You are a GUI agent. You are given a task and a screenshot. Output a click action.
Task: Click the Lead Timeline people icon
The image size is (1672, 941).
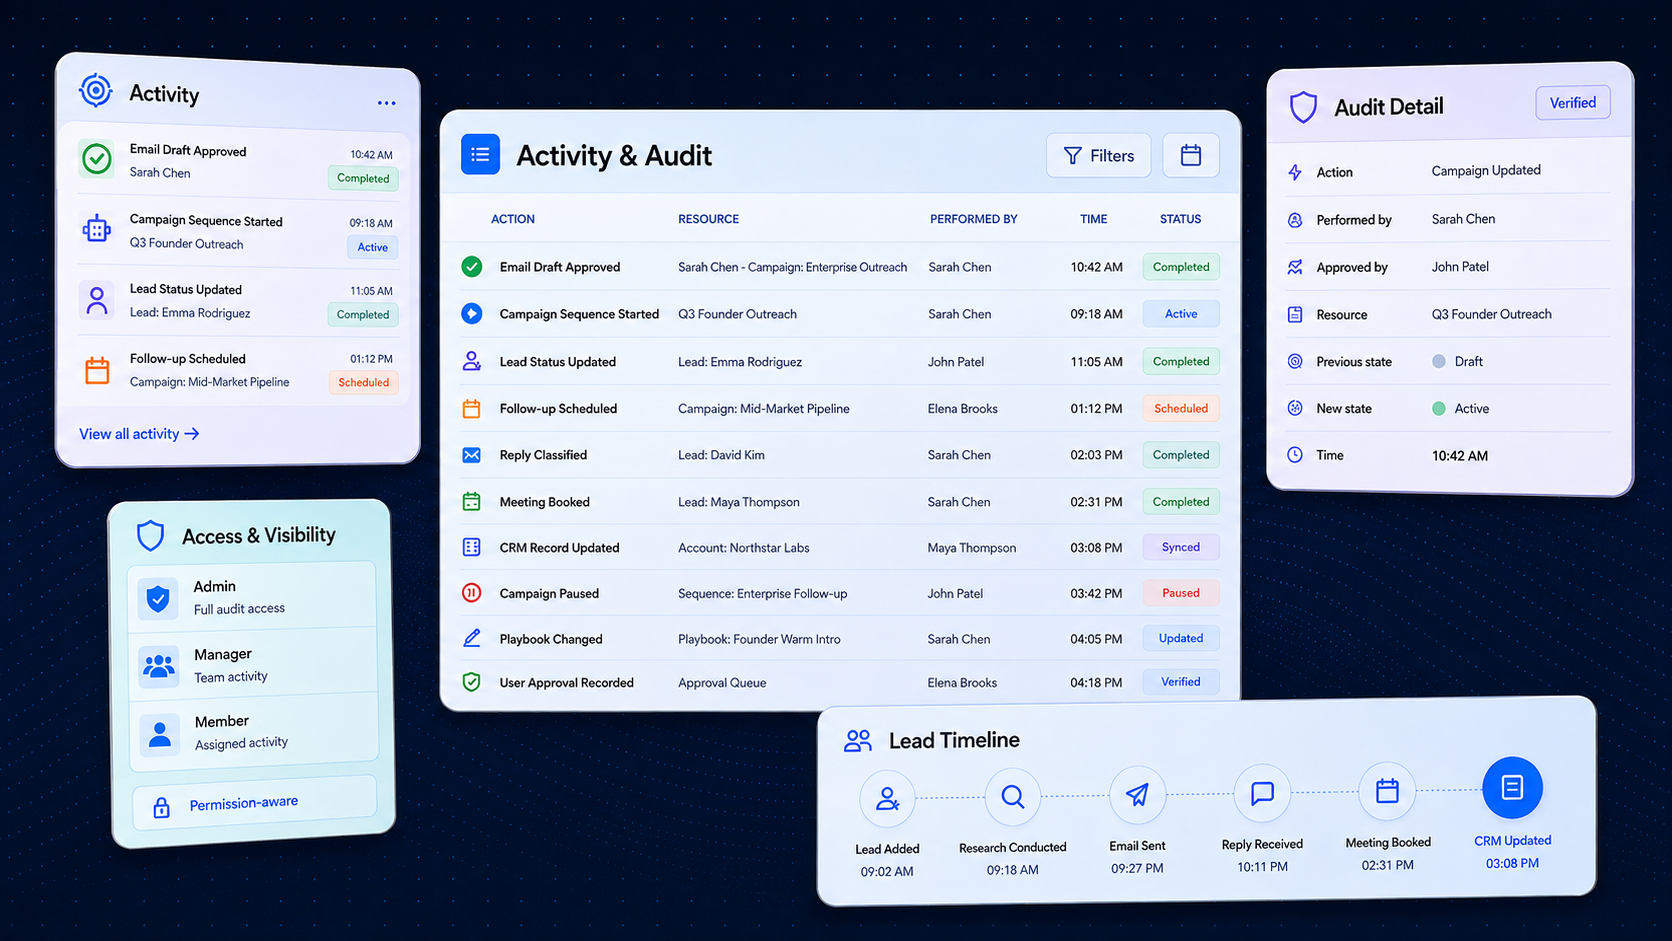coord(858,741)
